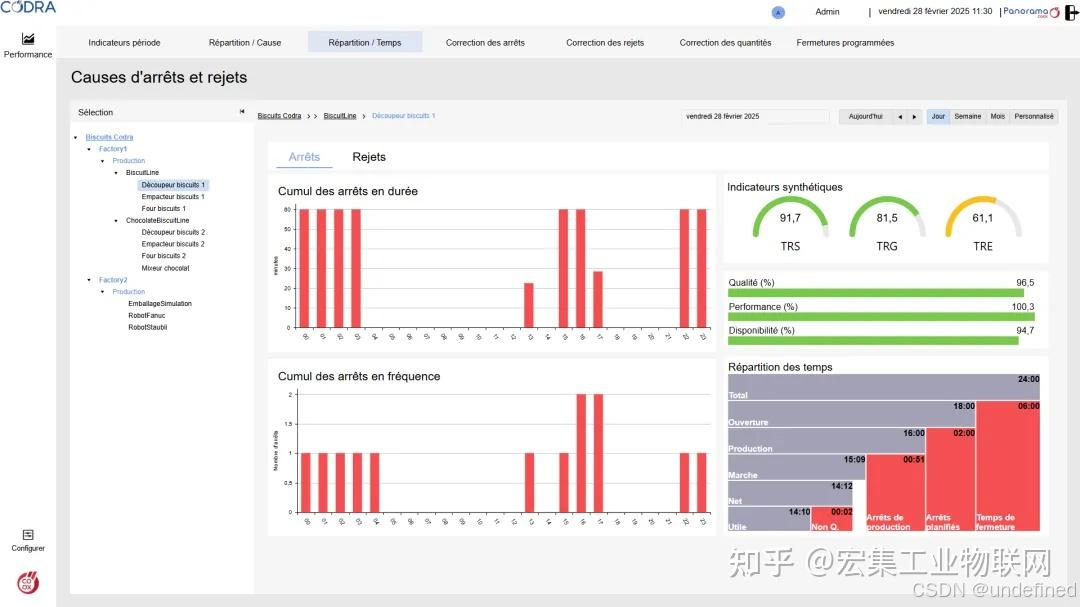1080x607 pixels.
Task: Select Empacteur biscuits 1 in the tree
Action: 173,196
